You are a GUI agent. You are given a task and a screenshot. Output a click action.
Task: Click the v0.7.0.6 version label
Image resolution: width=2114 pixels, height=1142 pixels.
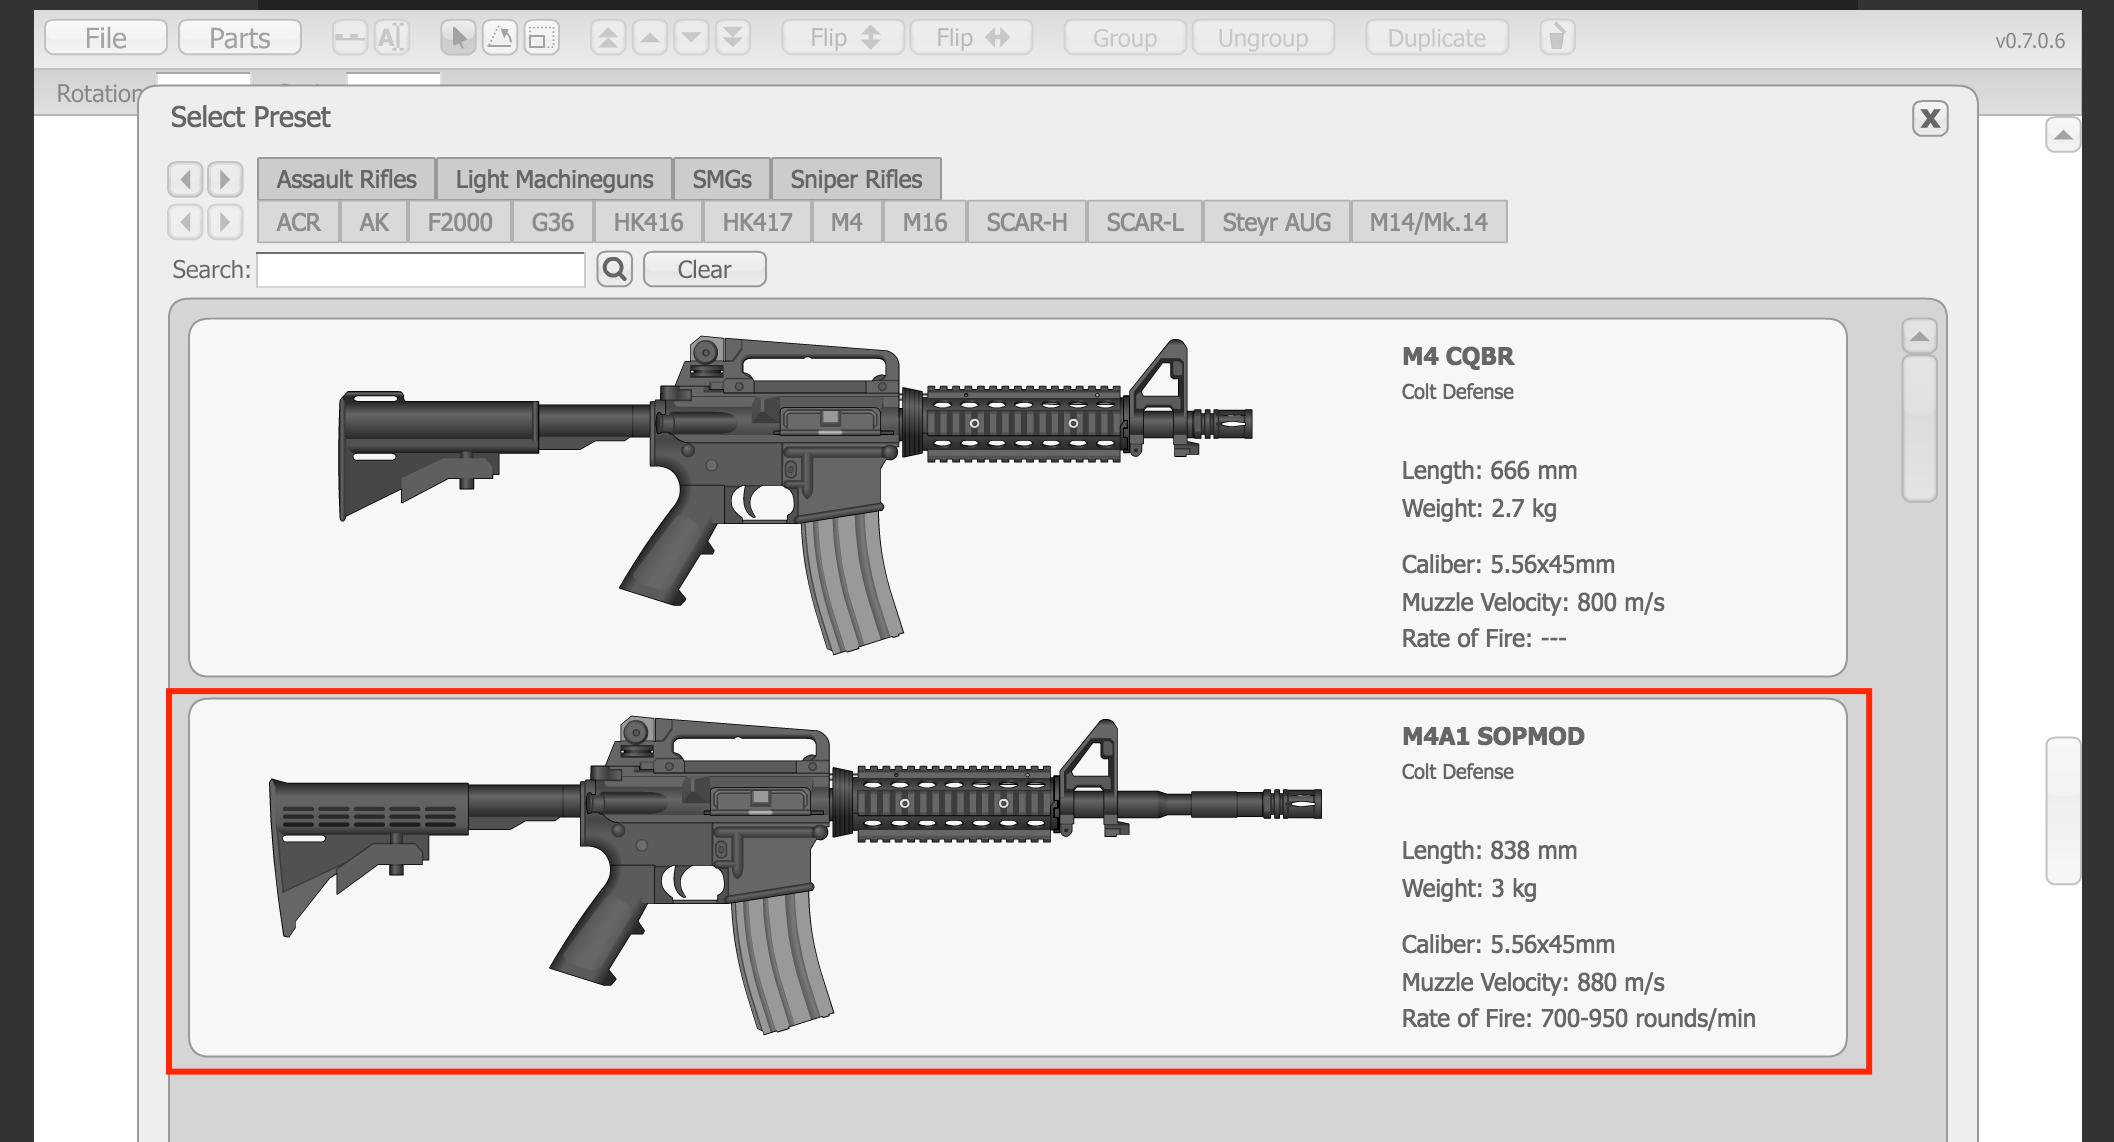[x=2030, y=41]
